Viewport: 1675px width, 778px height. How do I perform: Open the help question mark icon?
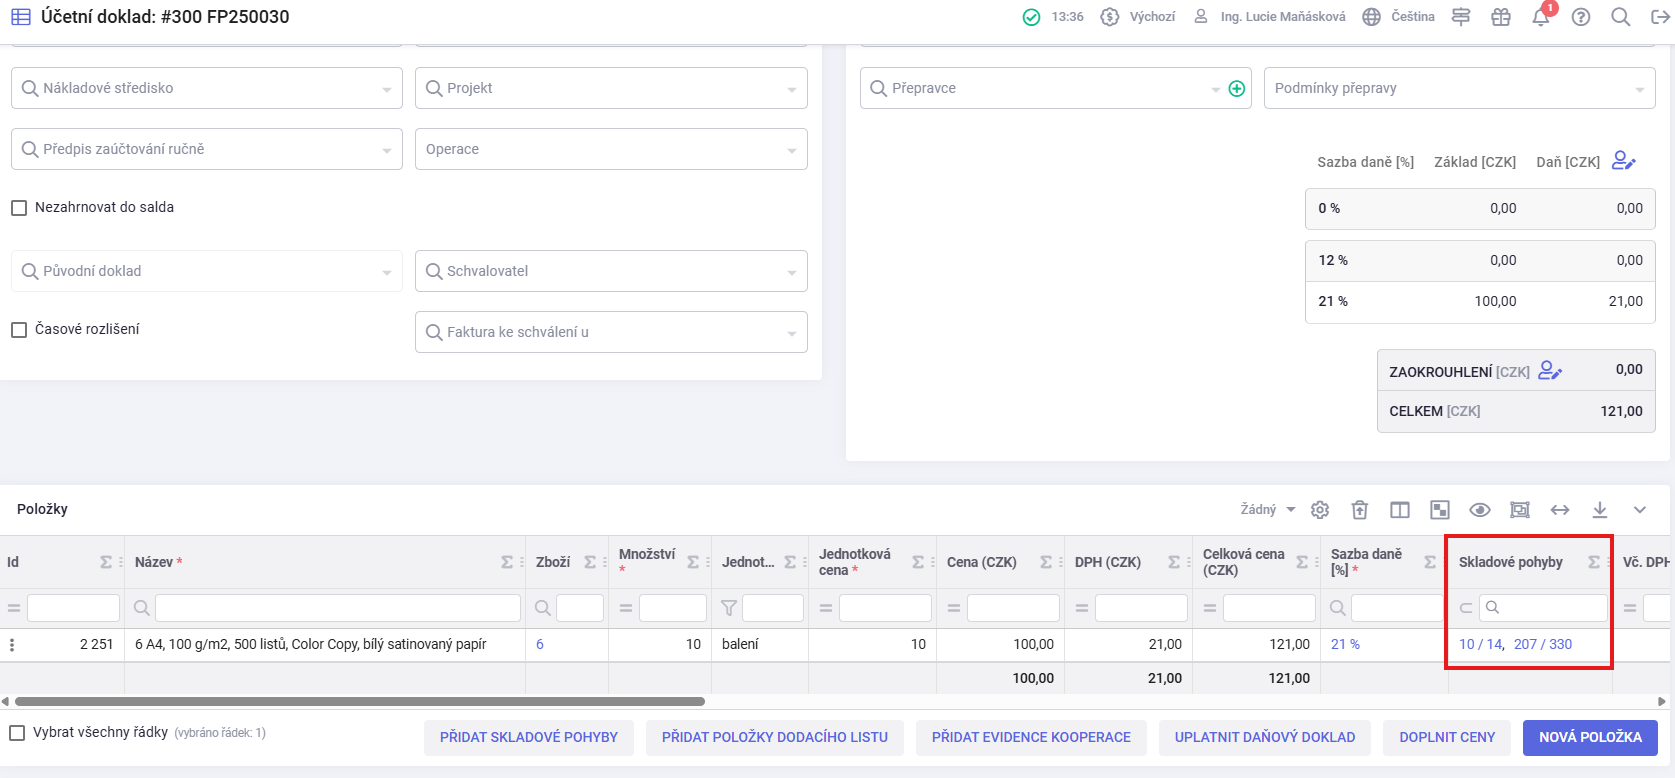[1580, 17]
